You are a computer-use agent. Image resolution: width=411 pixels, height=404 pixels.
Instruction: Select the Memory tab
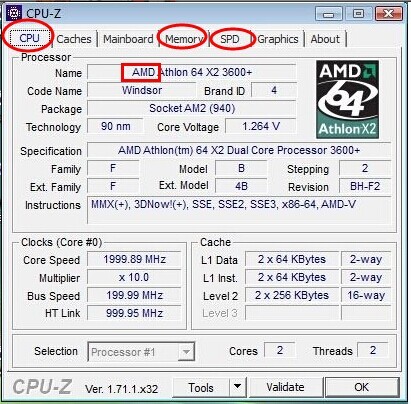pyautogui.click(x=183, y=39)
